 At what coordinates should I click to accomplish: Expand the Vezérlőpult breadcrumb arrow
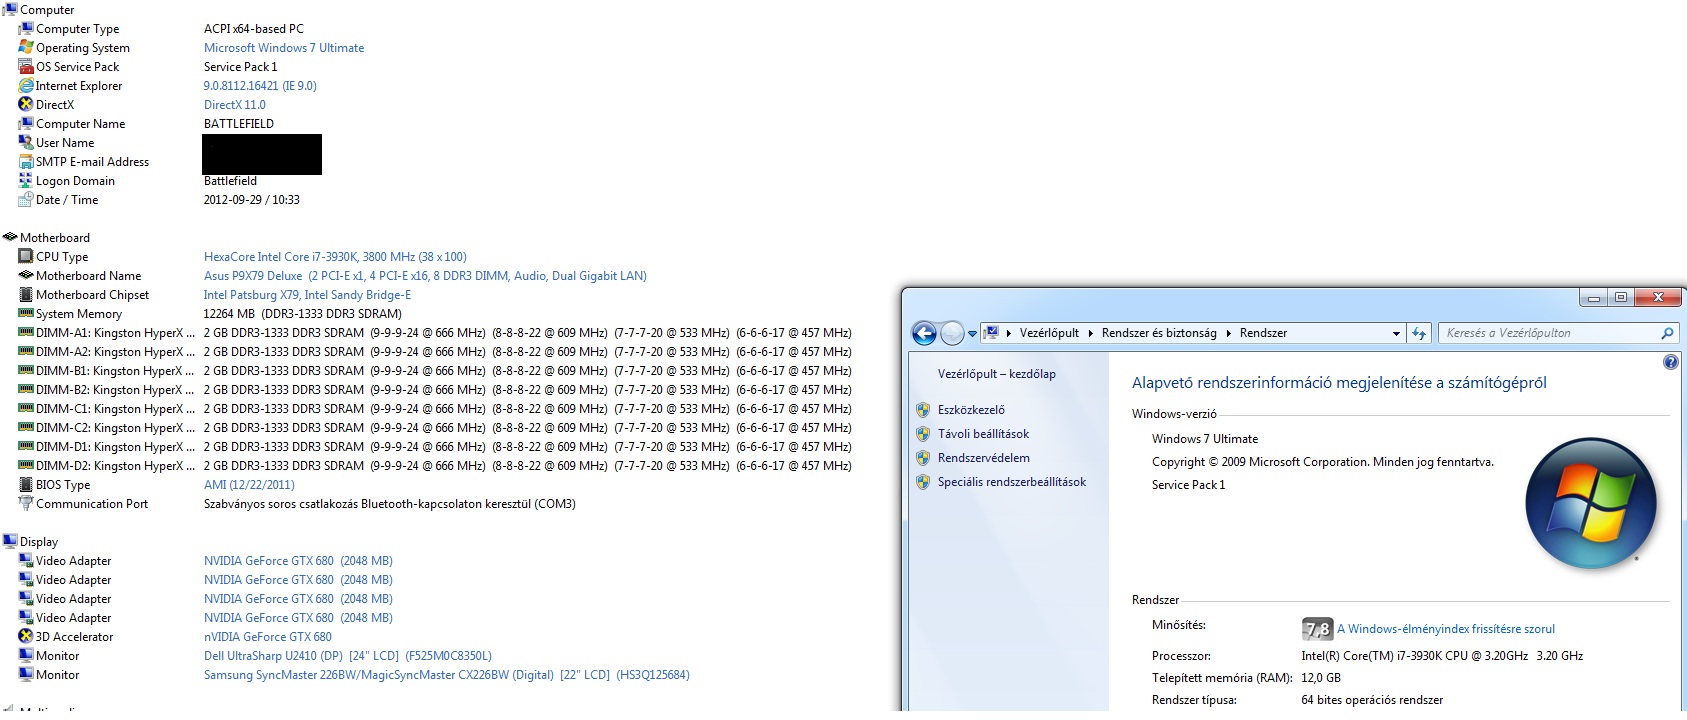click(1091, 333)
